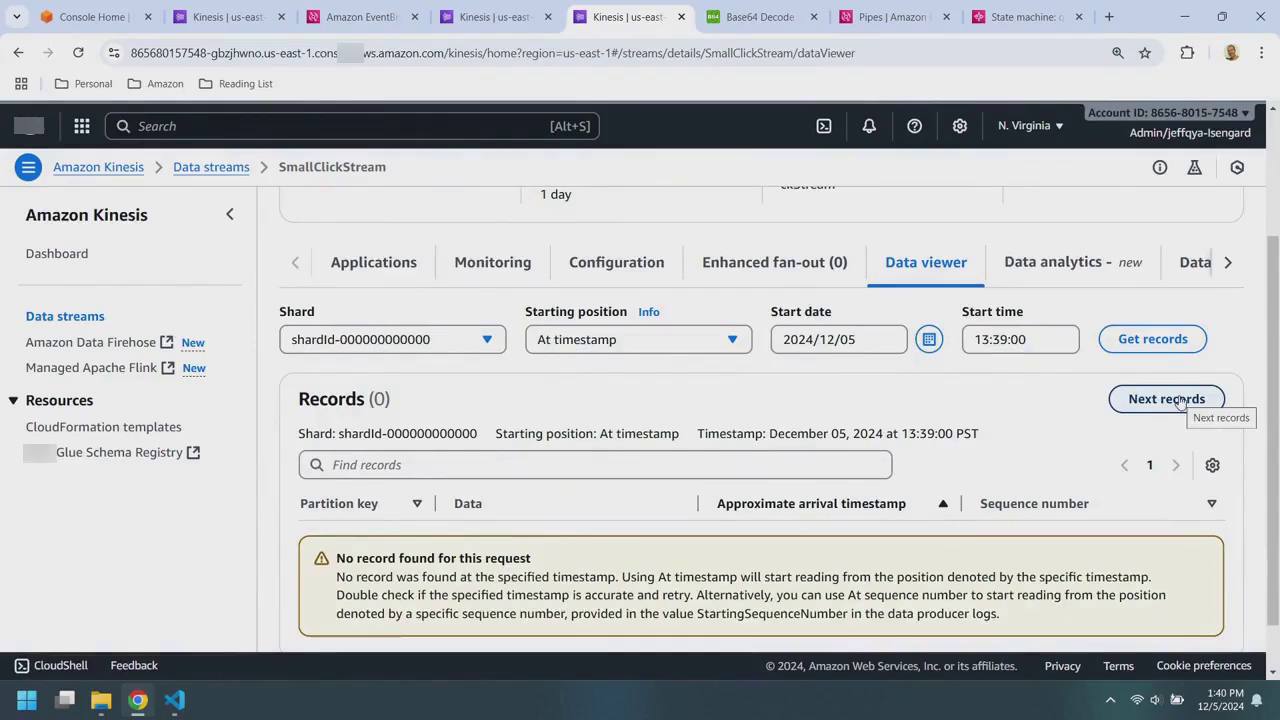Image resolution: width=1280 pixels, height=720 pixels.
Task: Open CloudFormation templates link
Action: tap(104, 427)
